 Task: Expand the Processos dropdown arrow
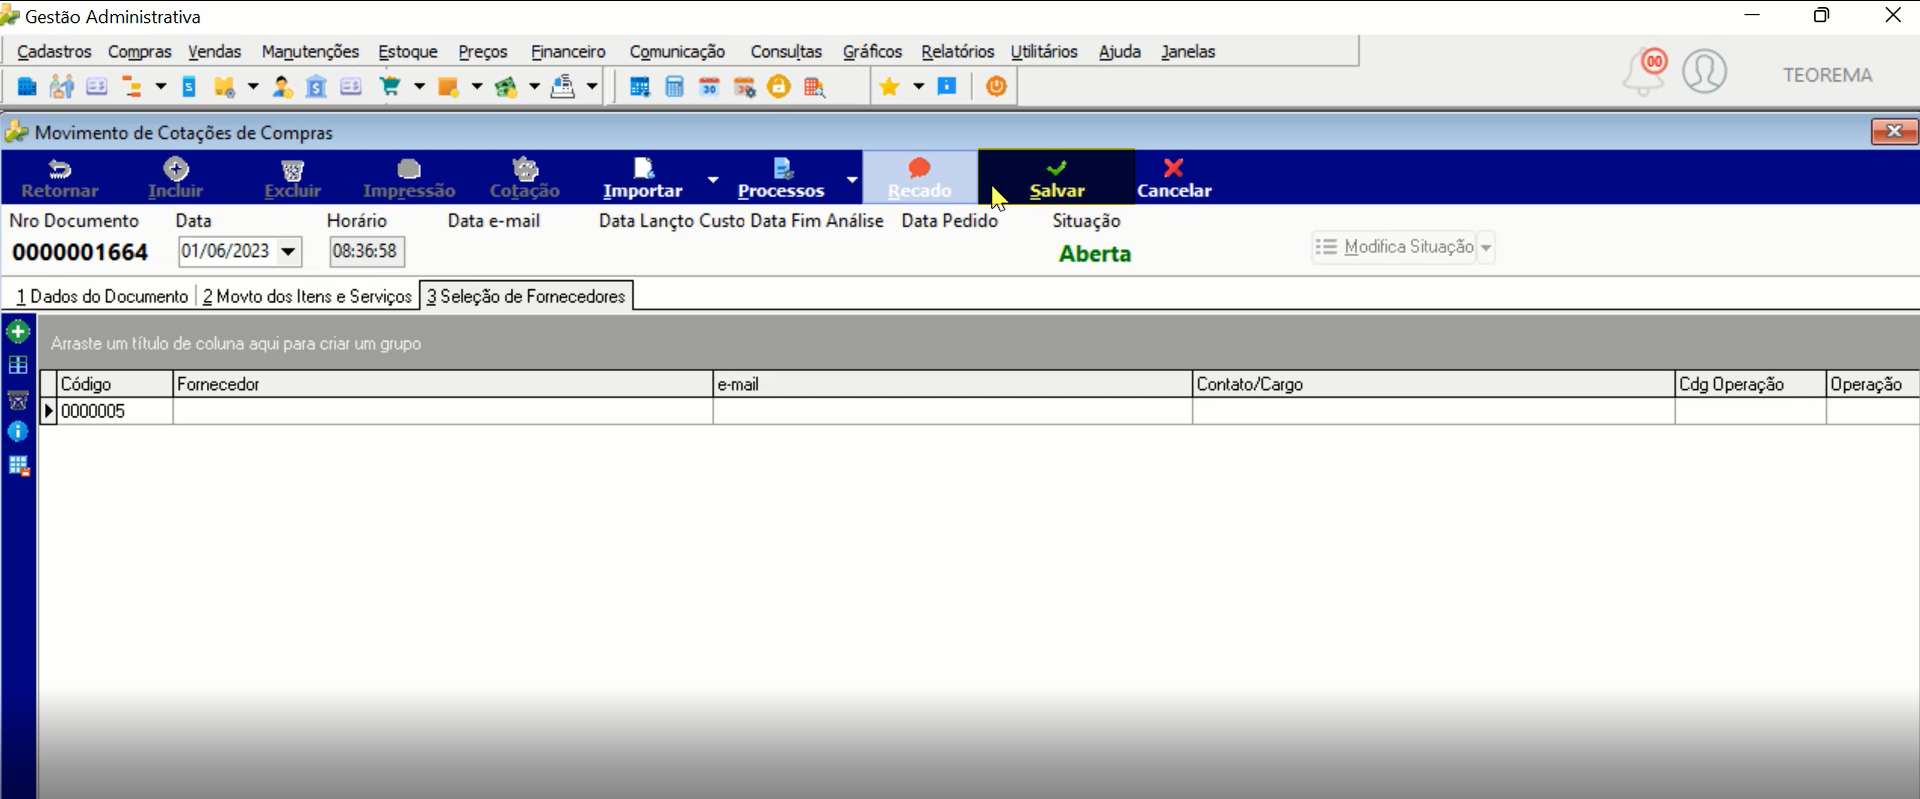click(852, 179)
